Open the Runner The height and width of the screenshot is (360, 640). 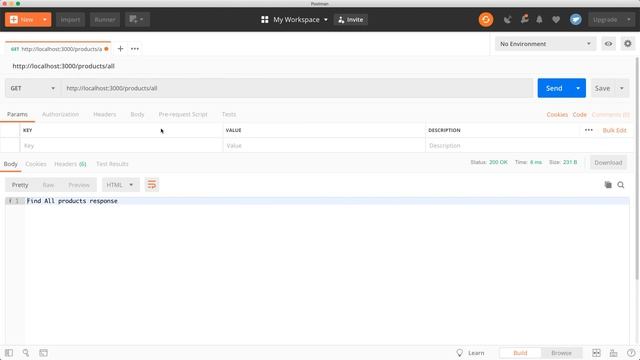[x=105, y=20]
